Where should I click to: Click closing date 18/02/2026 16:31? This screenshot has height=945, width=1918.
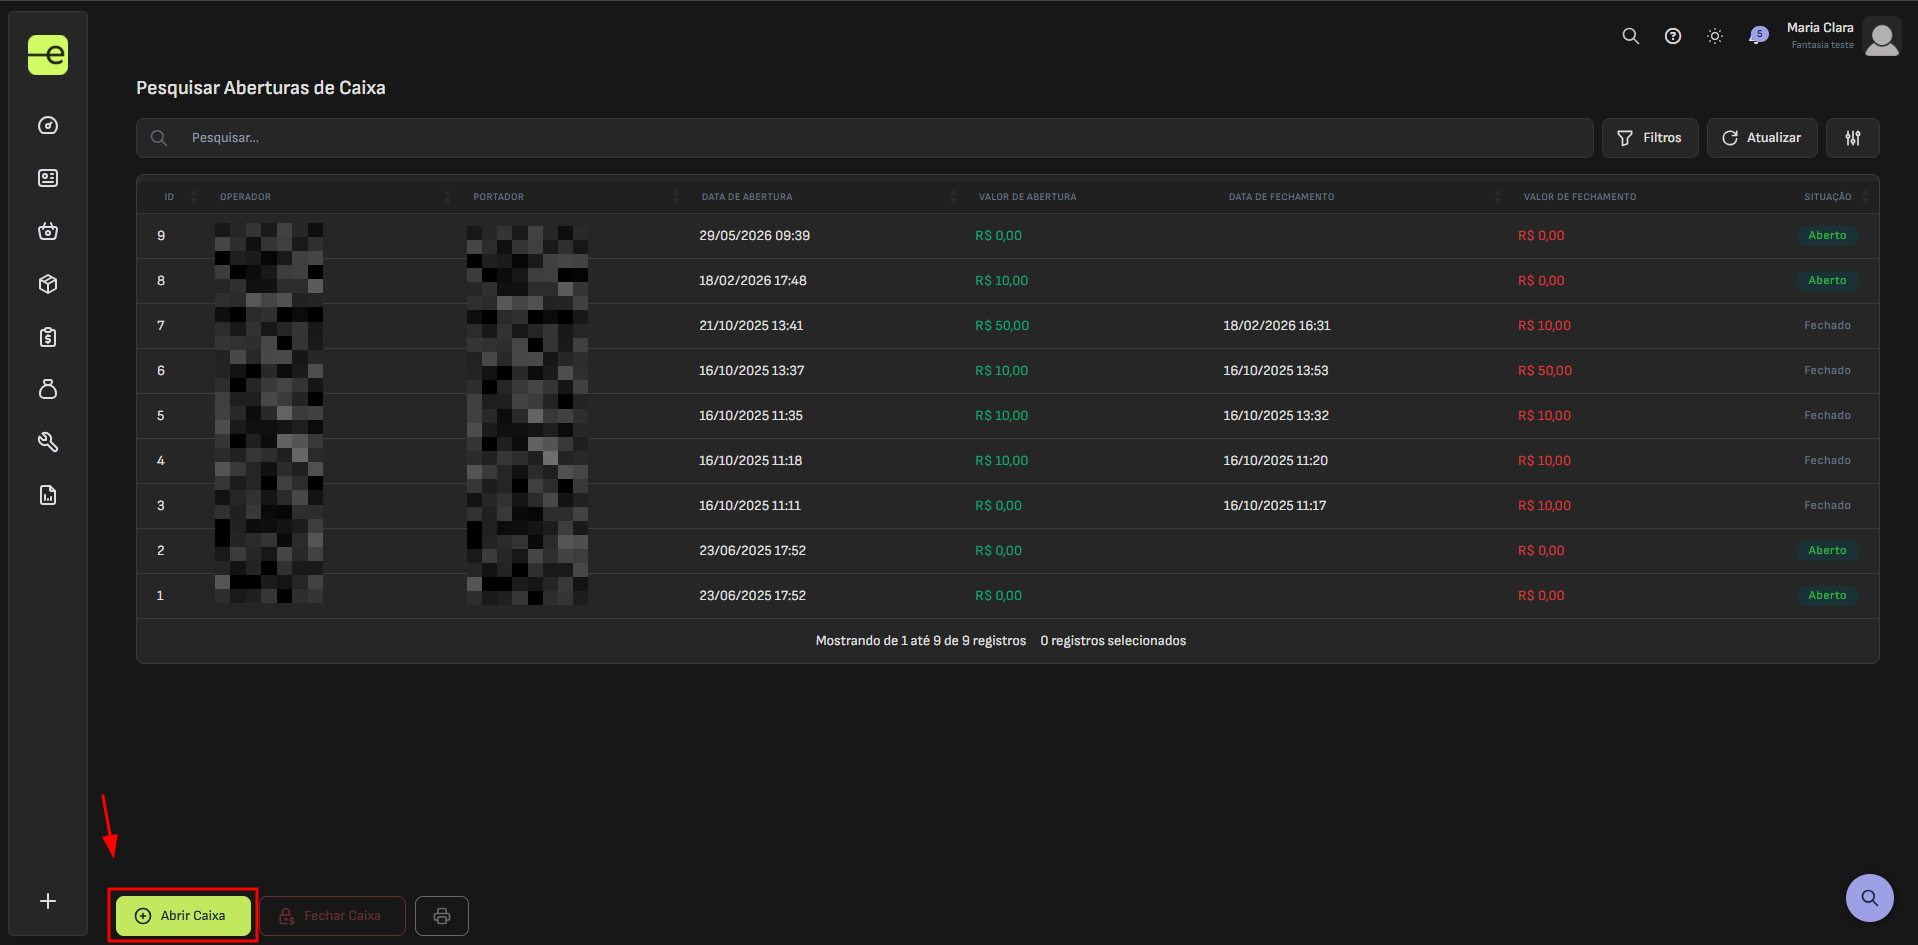(x=1276, y=326)
